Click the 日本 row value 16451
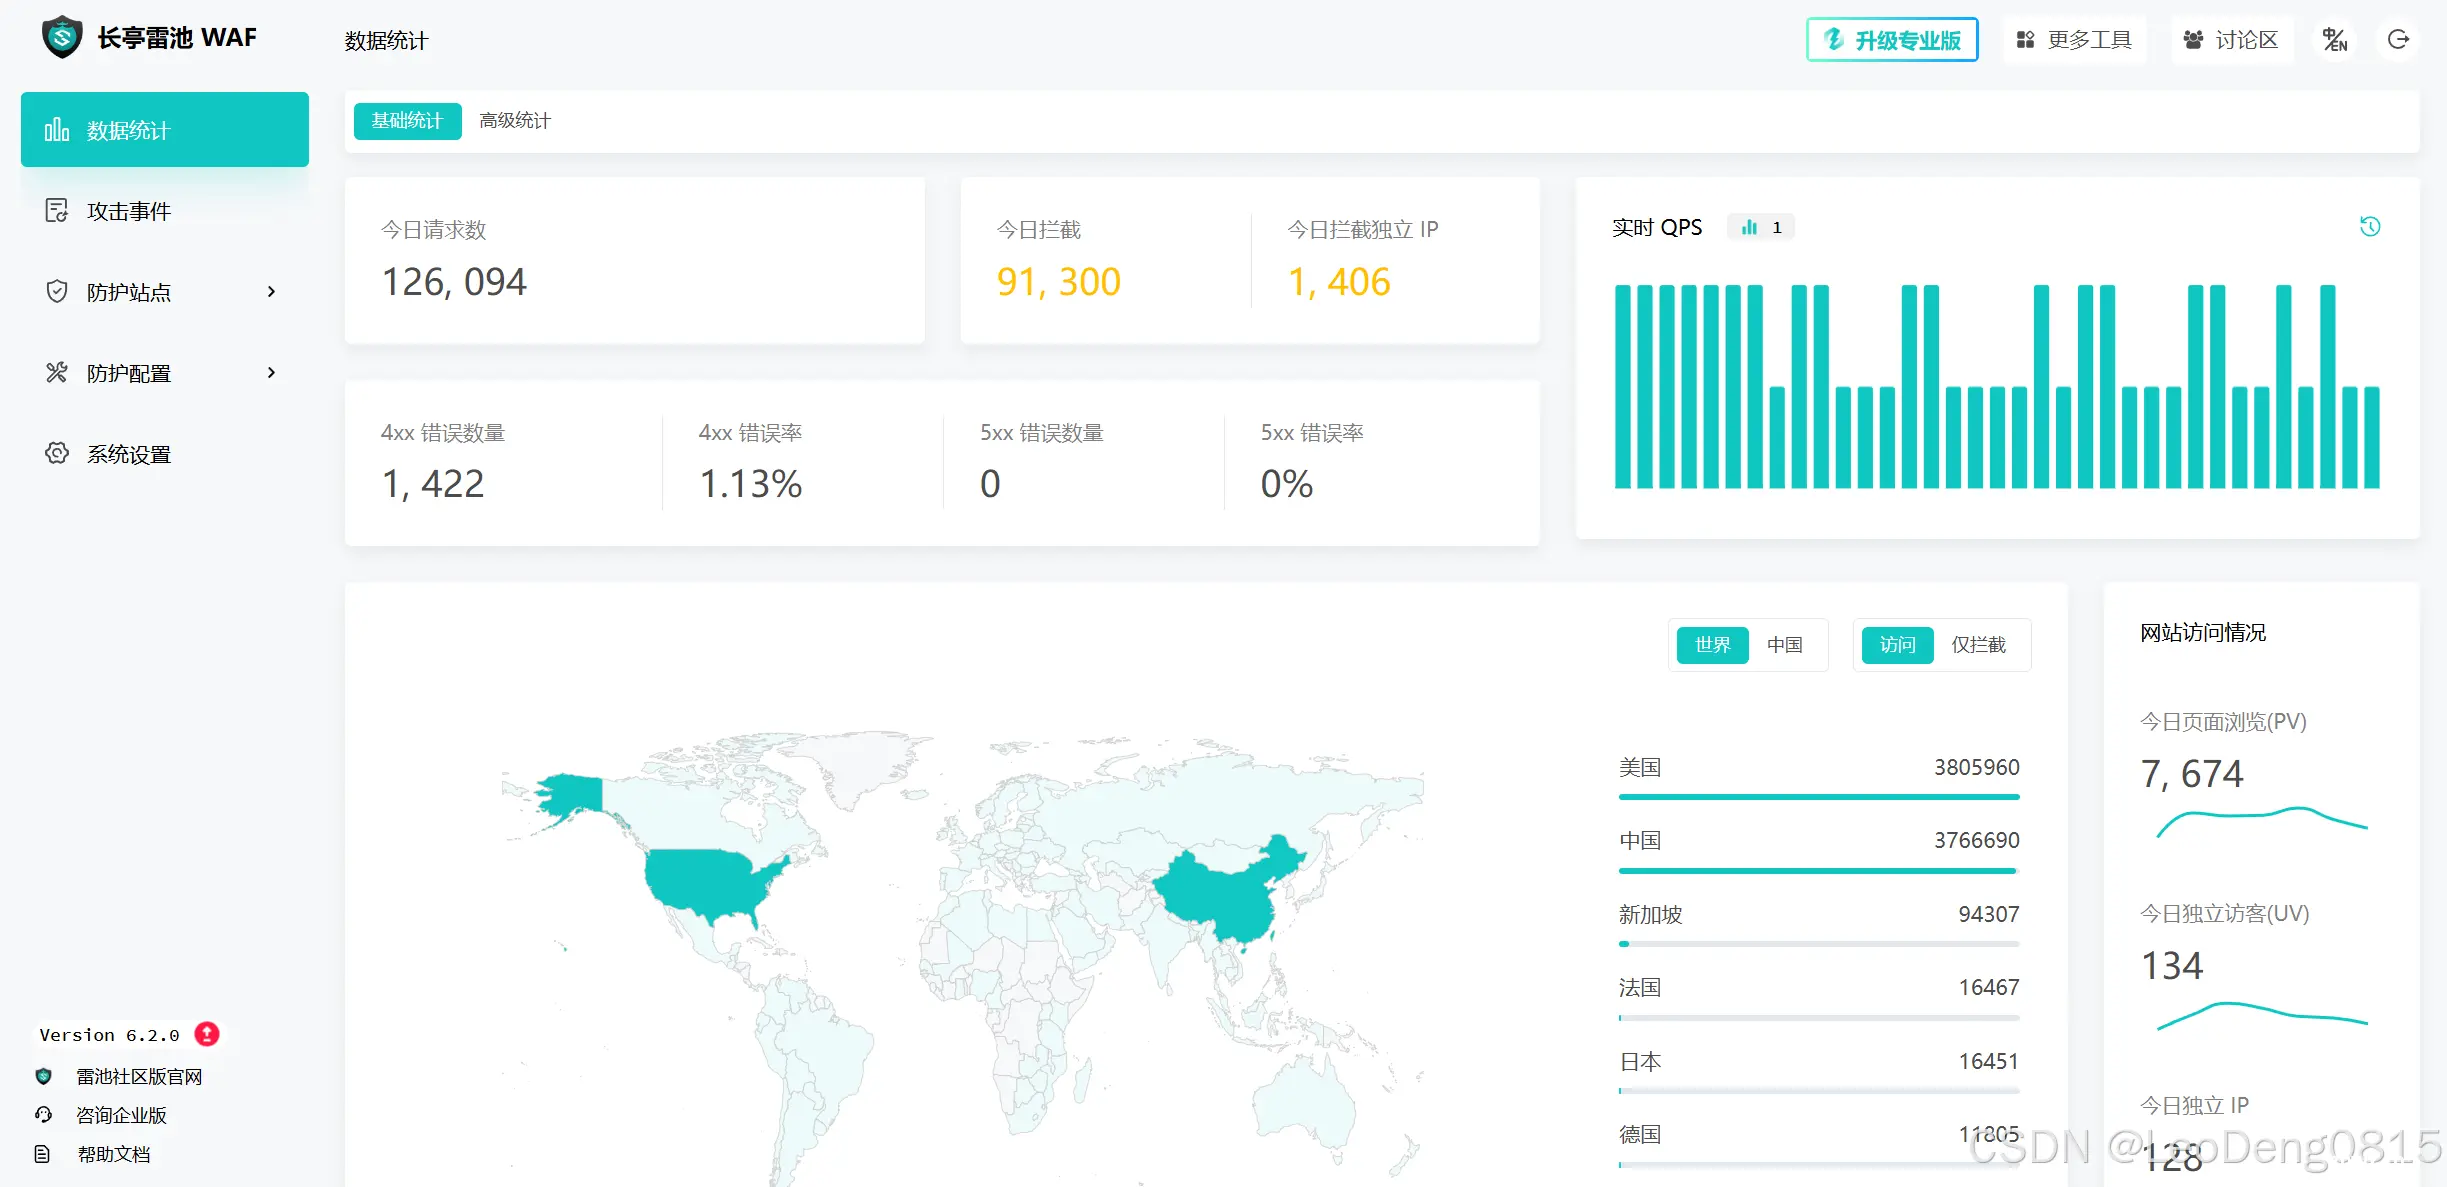 coord(1989,1062)
